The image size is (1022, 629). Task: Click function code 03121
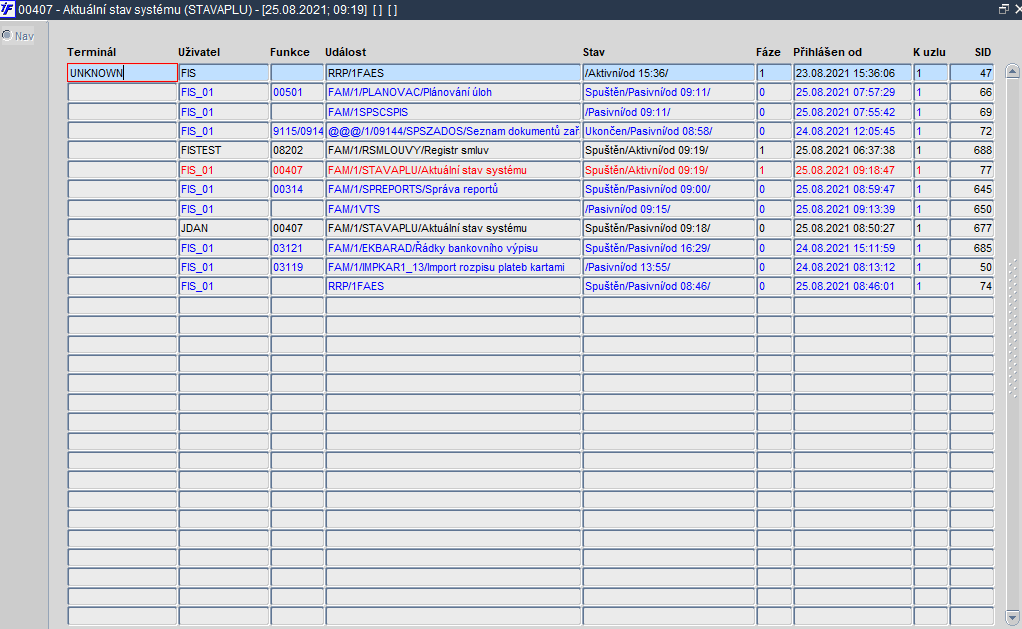pyautogui.click(x=297, y=248)
